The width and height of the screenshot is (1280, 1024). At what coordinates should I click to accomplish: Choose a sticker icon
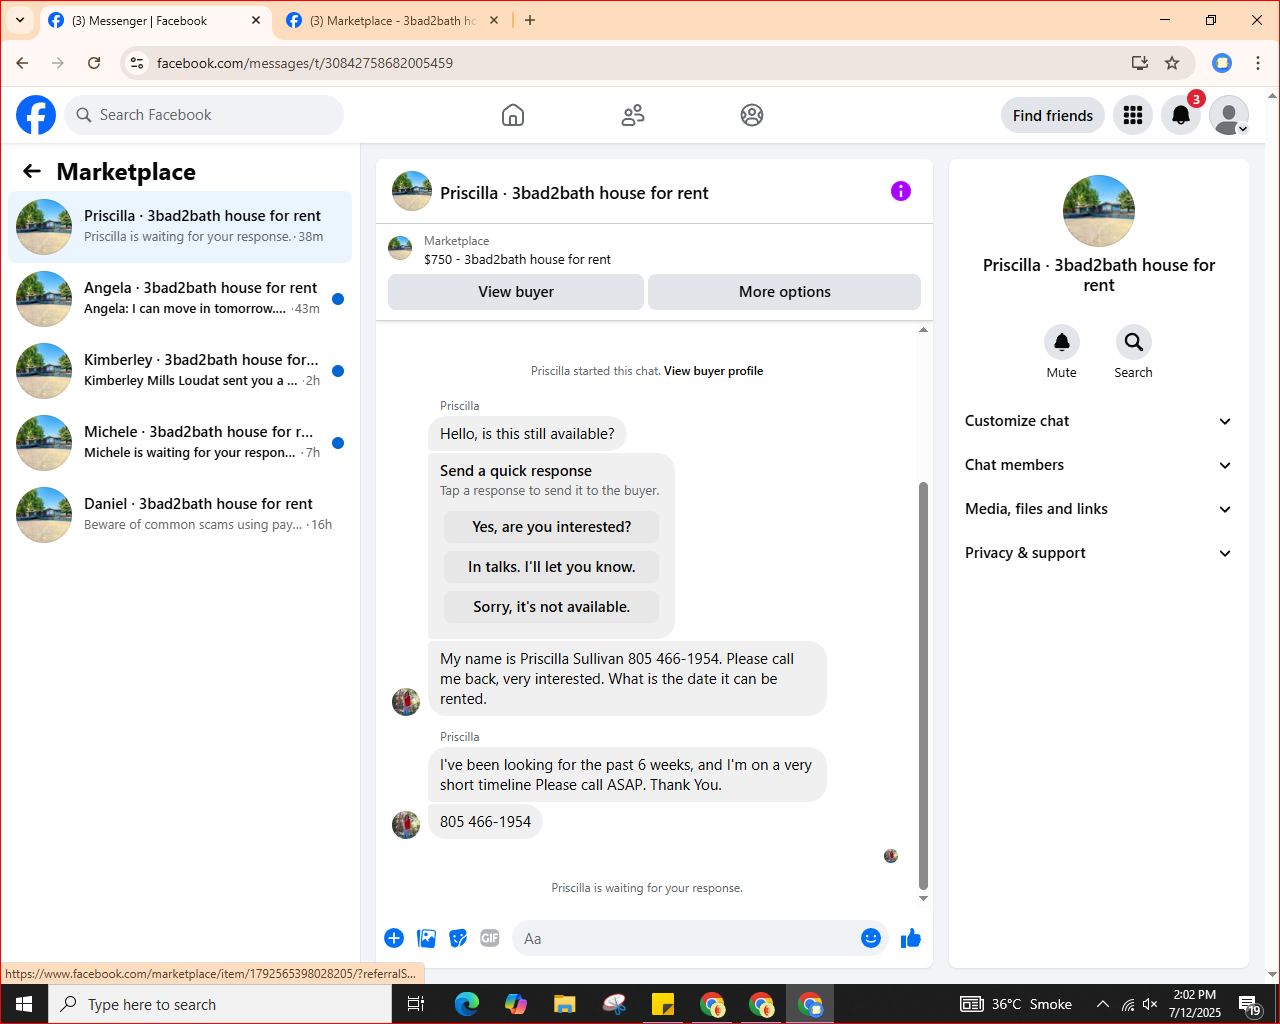458,938
